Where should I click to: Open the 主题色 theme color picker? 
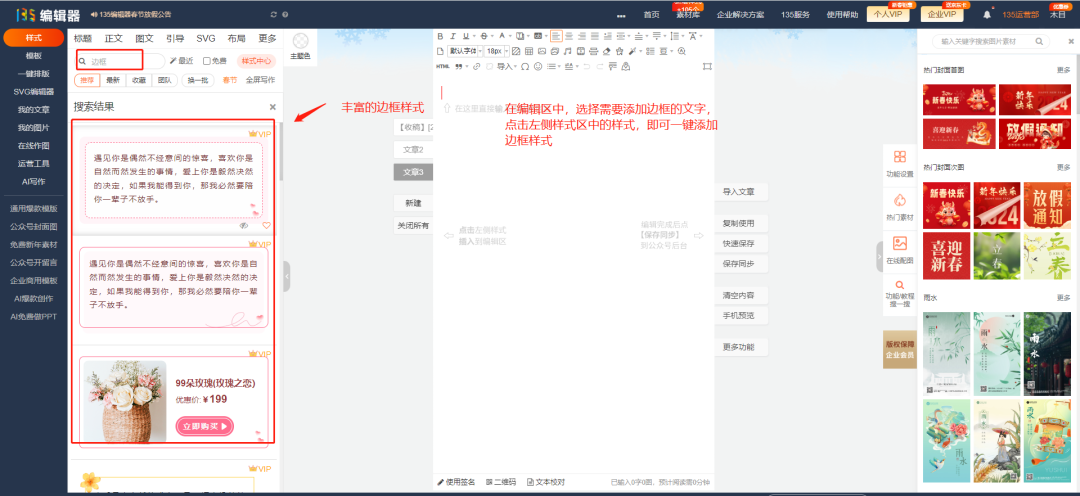300,47
